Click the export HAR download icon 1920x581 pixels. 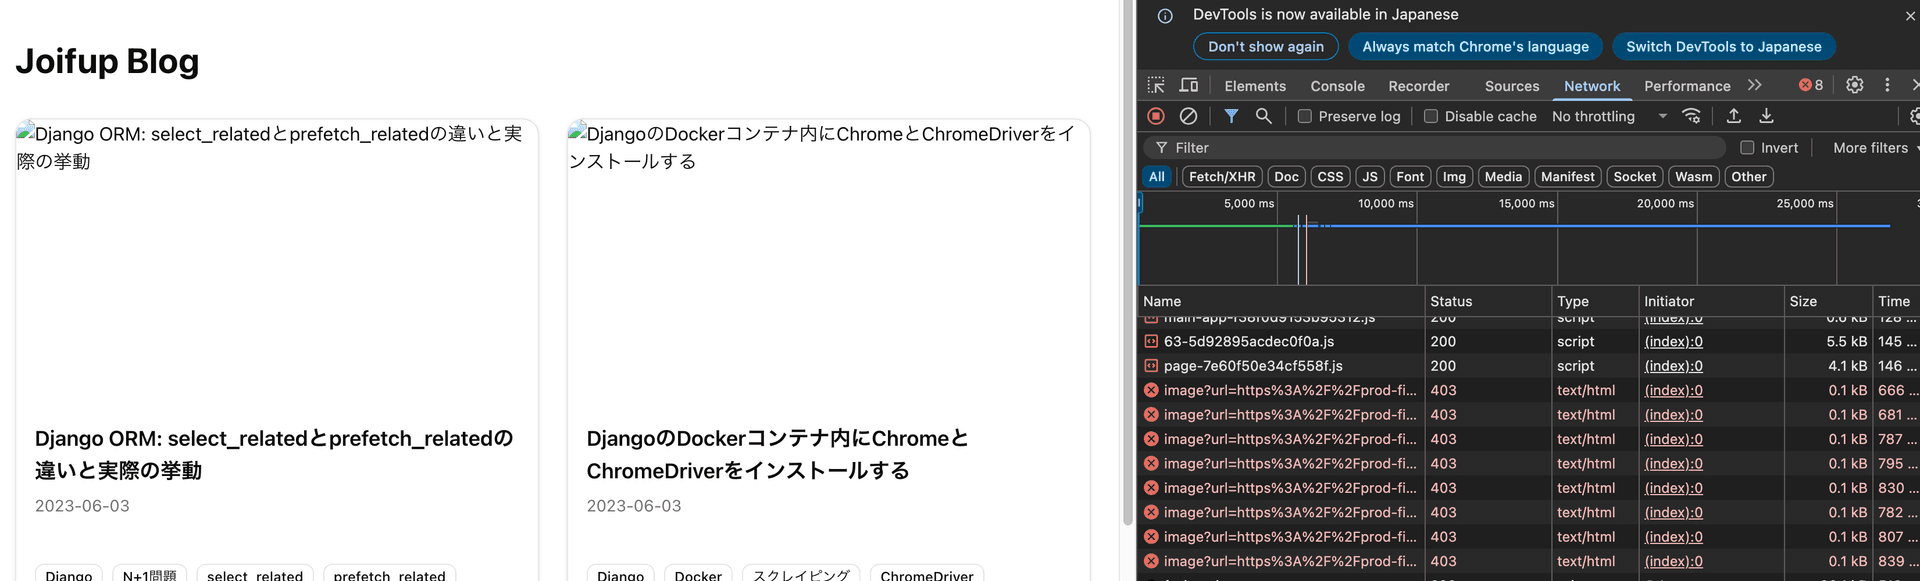[x=1767, y=116]
